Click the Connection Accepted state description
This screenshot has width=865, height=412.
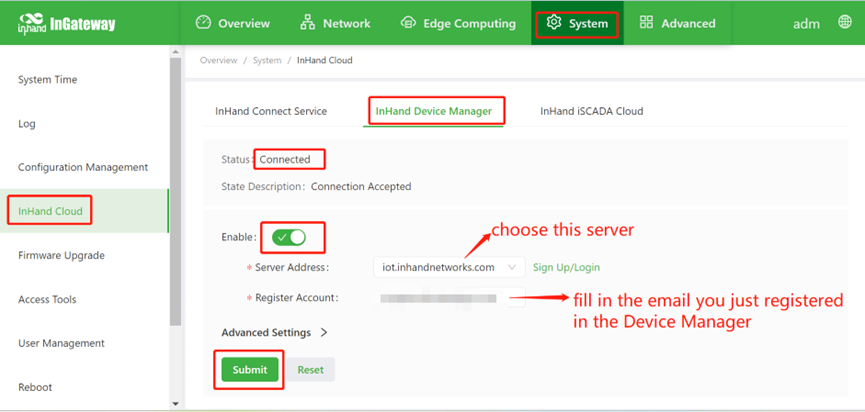[361, 186]
